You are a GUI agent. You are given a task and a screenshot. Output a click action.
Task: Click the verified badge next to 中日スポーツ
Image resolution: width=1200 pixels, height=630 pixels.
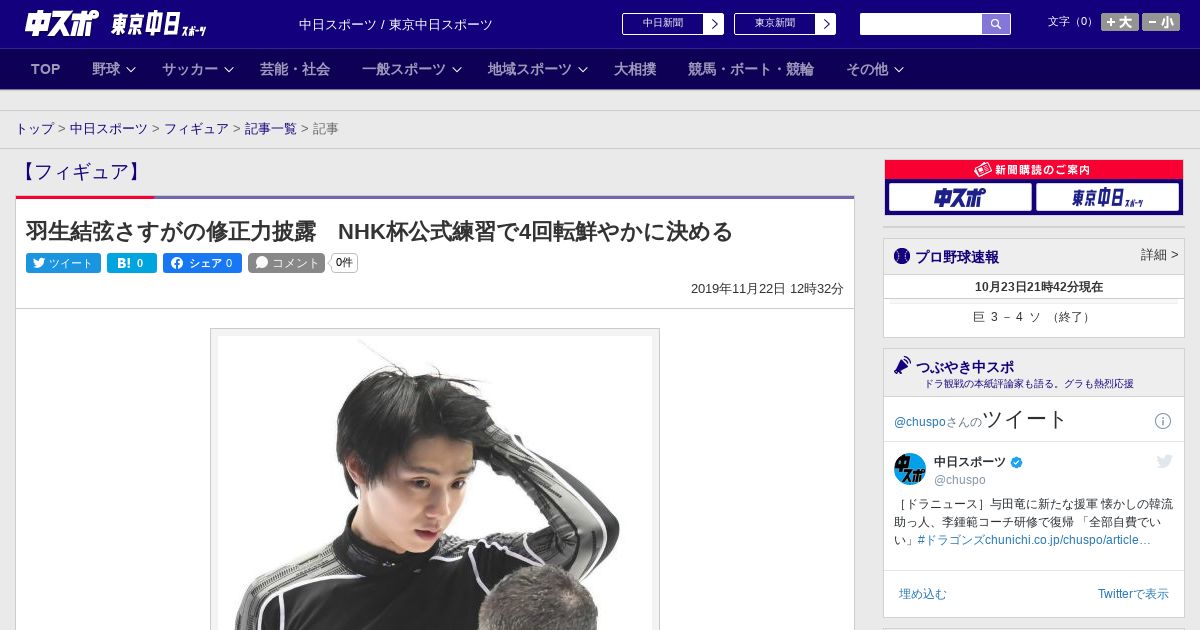tap(1017, 462)
